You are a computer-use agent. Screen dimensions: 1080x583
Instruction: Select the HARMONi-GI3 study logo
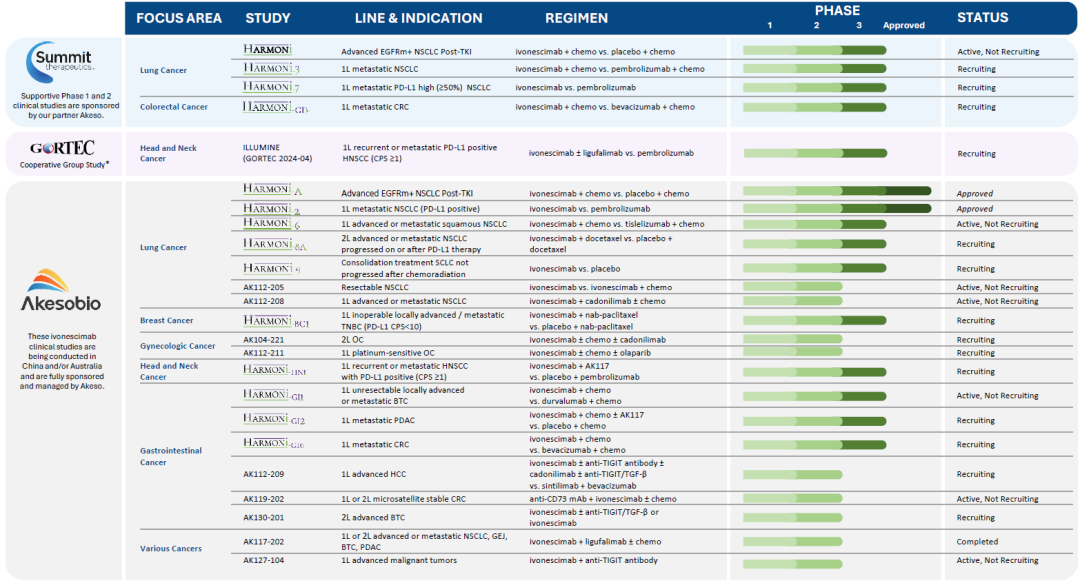coord(276,107)
